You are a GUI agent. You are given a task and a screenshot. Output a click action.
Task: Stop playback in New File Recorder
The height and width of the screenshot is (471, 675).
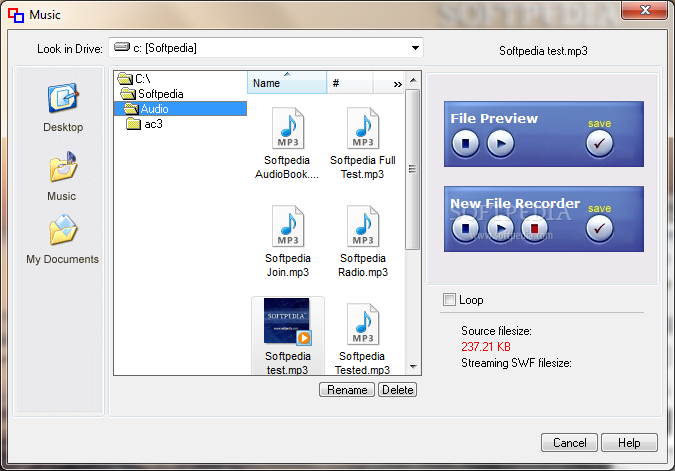465,228
